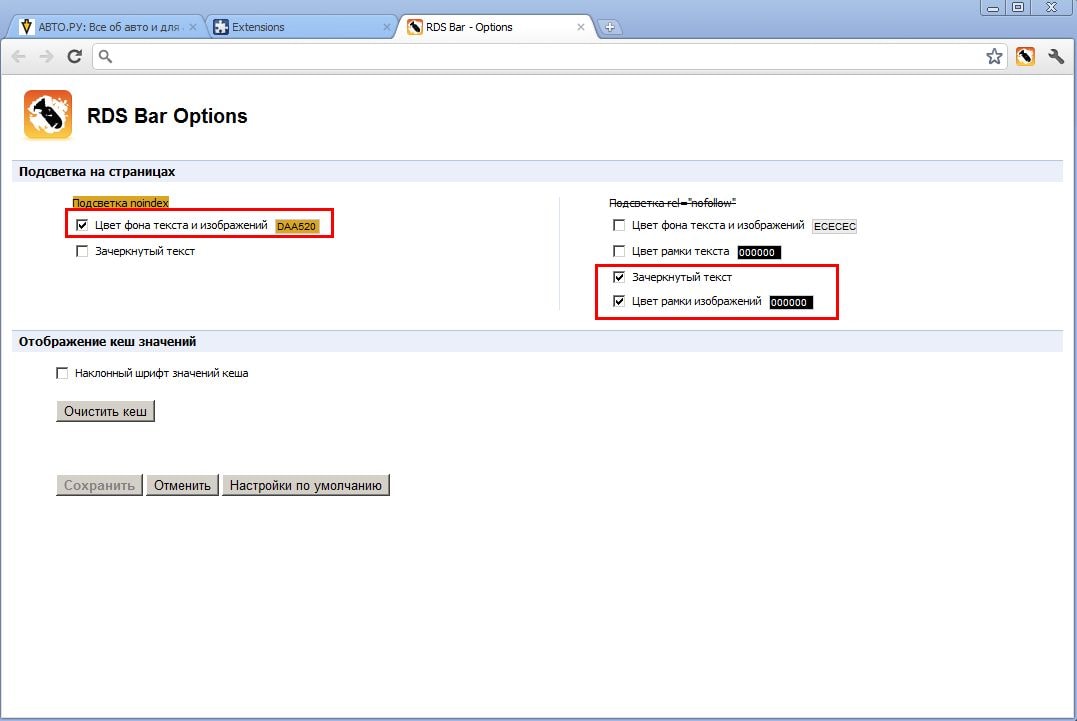Click Настройки по умолчанию button

305,486
